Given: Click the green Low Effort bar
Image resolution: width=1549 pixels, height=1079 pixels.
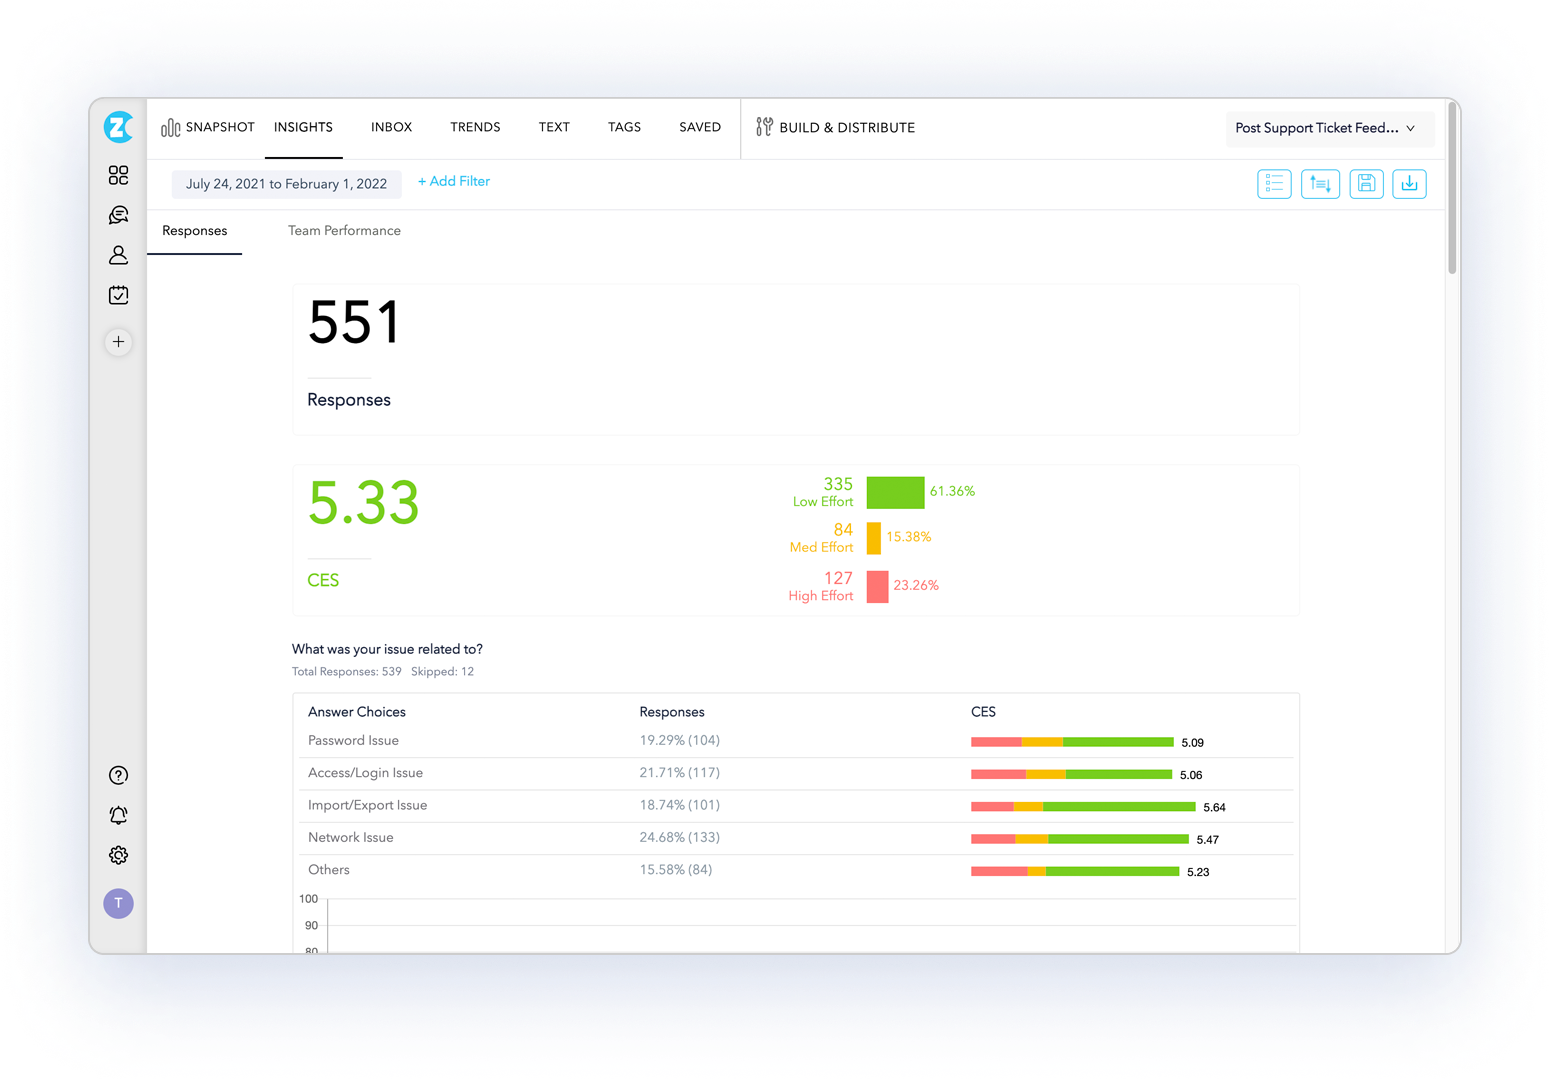Looking at the screenshot, I should pyautogui.click(x=895, y=492).
